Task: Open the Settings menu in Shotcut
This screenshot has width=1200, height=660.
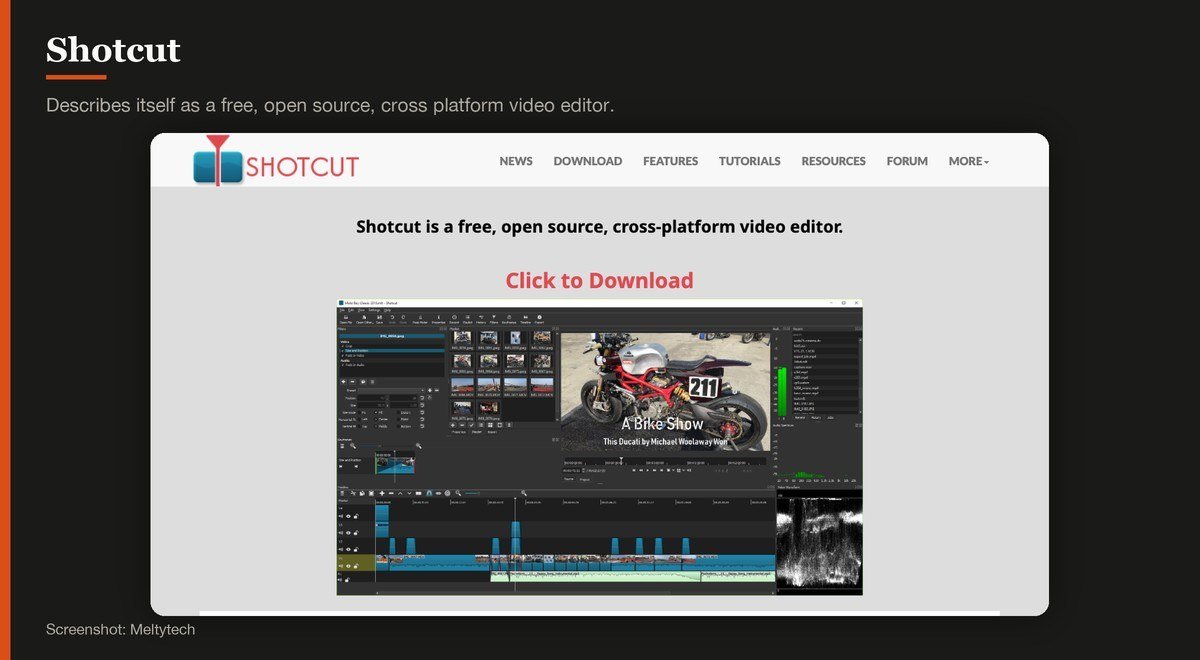Action: pos(374,310)
